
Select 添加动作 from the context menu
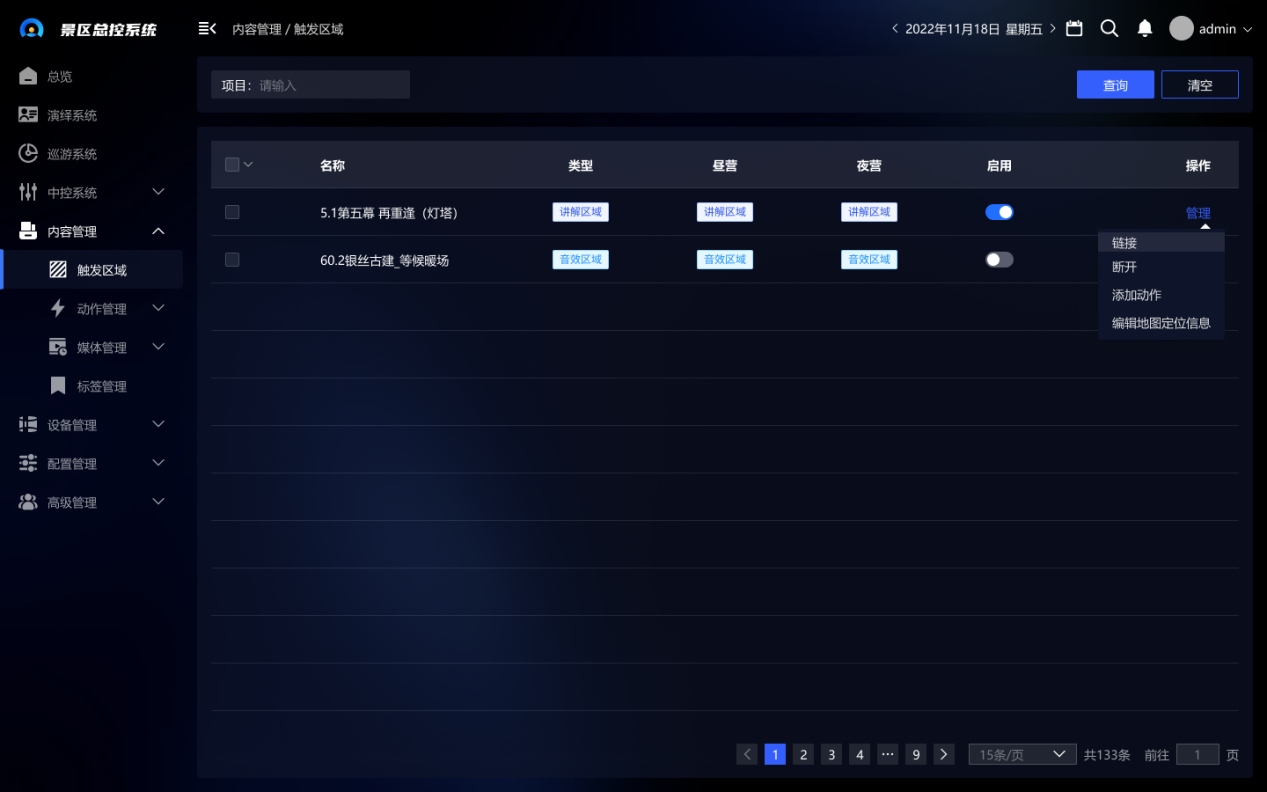[1136, 295]
